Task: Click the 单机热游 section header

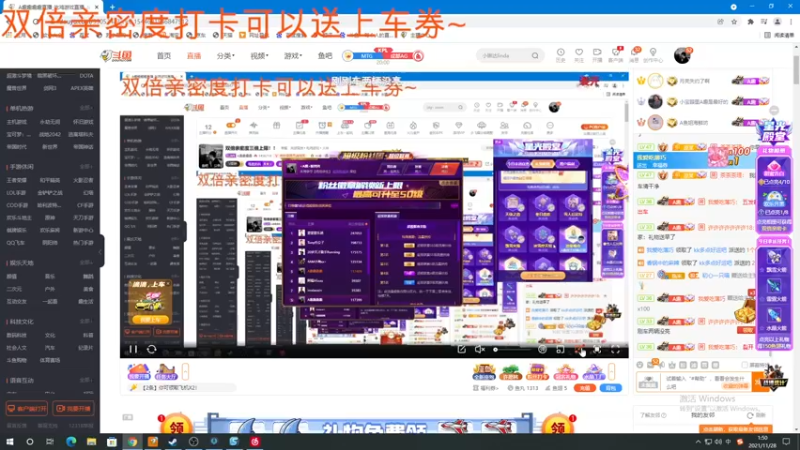Action: (x=20, y=108)
